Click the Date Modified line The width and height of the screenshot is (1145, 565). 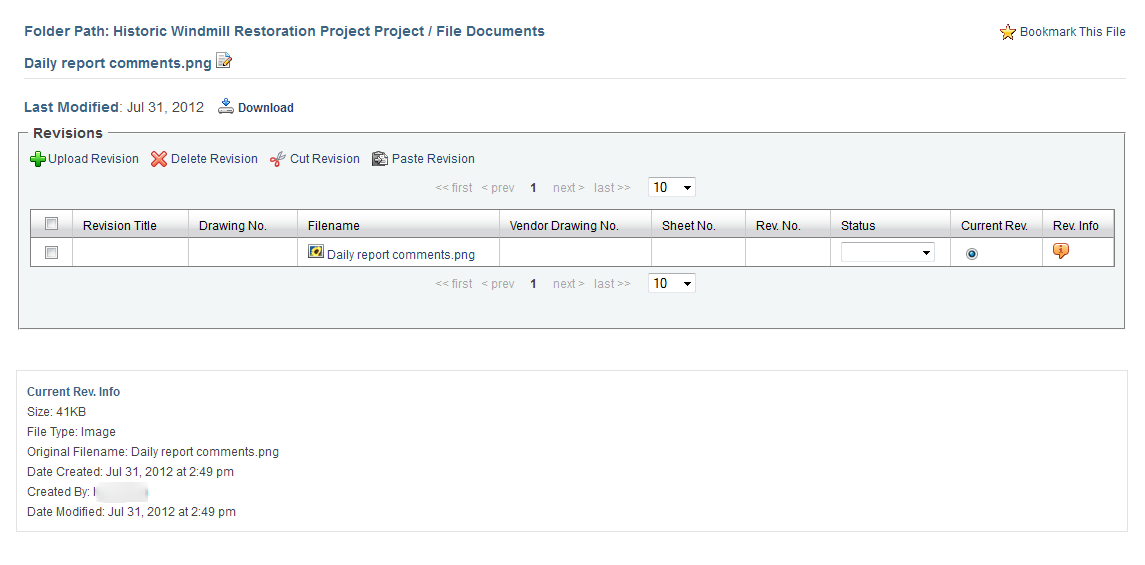tap(131, 512)
